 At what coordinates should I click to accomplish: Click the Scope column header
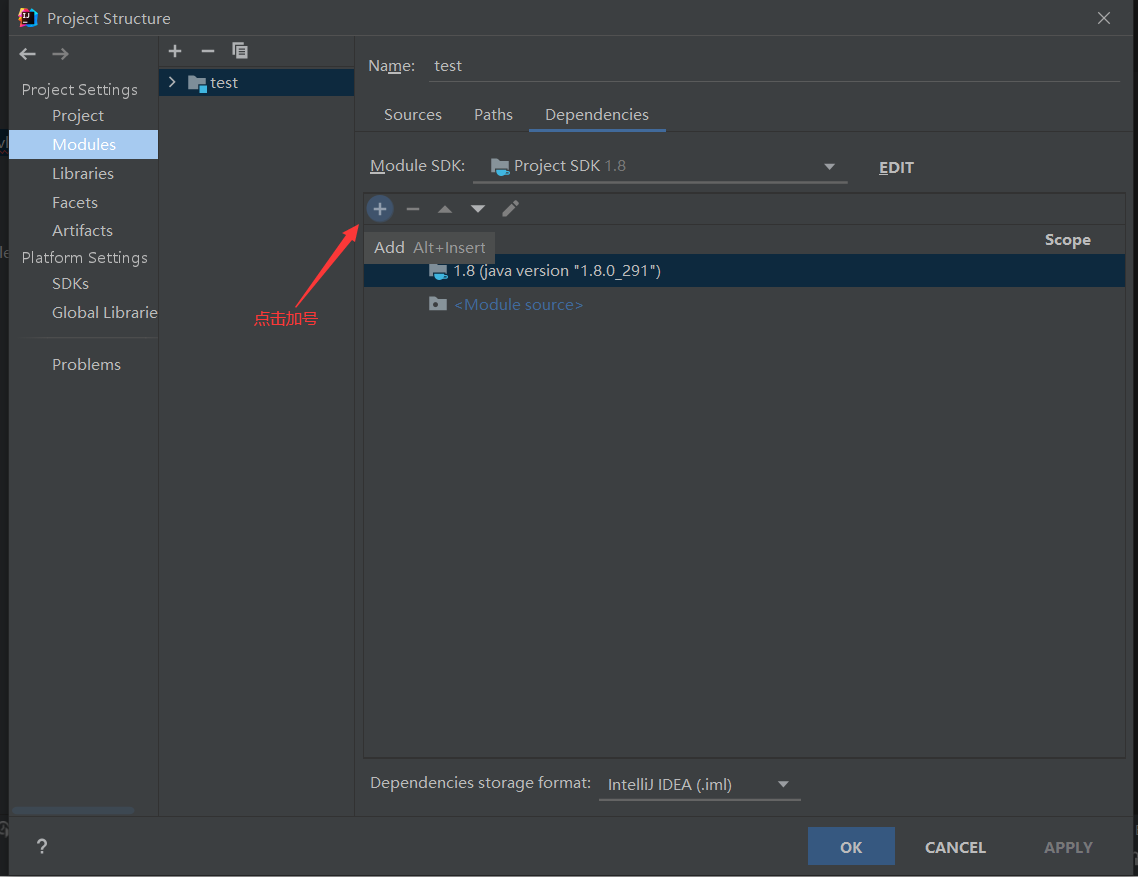coord(1067,240)
